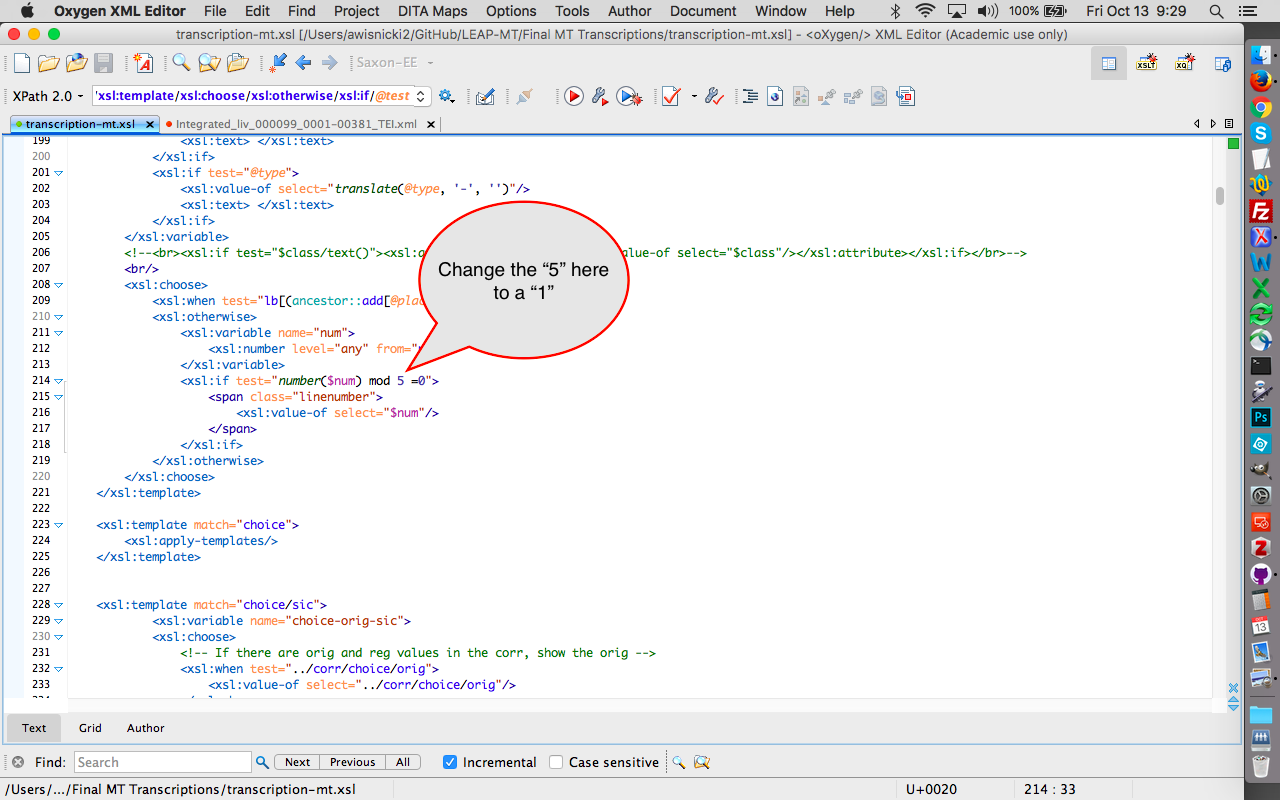Viewport: 1280px width, 800px height.
Task: Click the XPath expression input field
Action: [253, 96]
